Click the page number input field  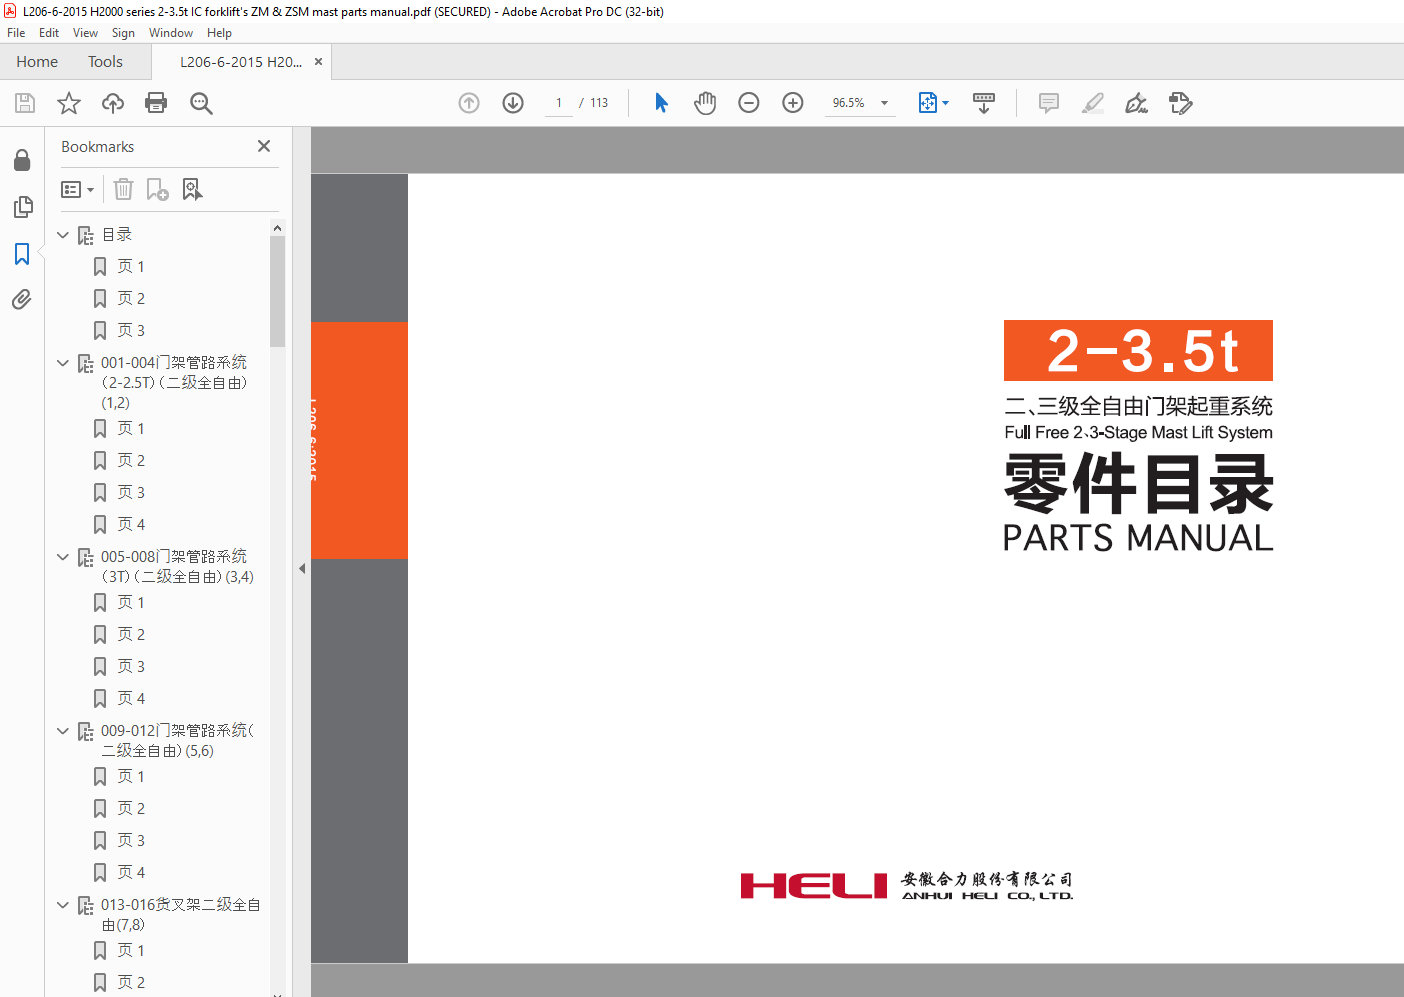click(x=559, y=103)
